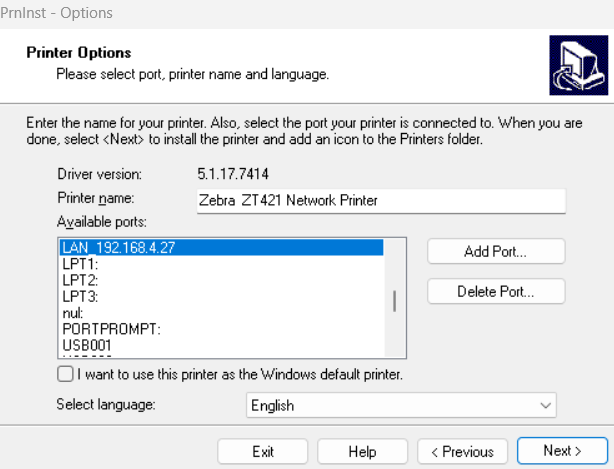
Task: Open the Select language dropdown
Action: click(401, 405)
